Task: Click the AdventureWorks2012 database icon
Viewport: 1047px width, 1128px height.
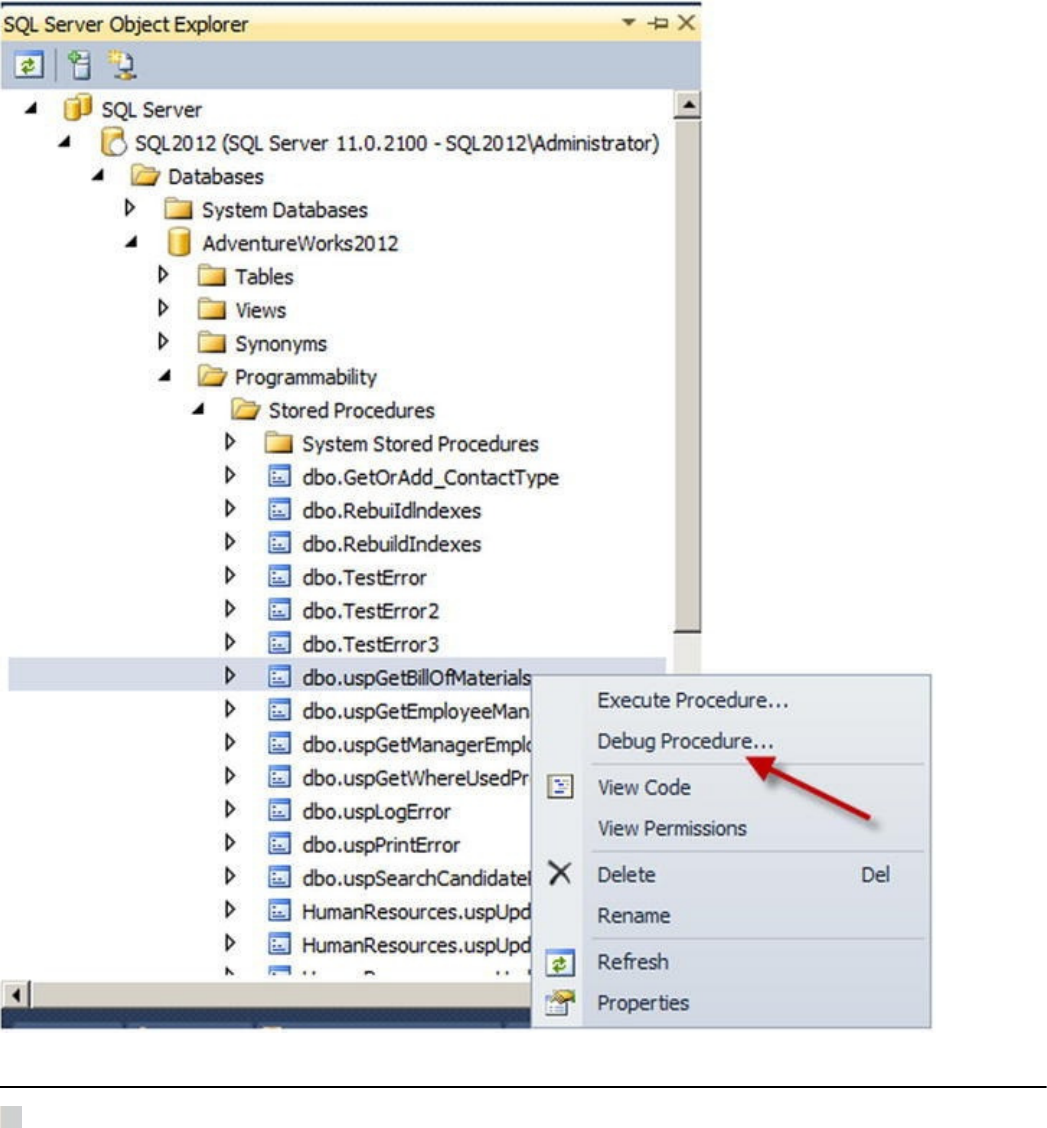Action: pos(178,242)
